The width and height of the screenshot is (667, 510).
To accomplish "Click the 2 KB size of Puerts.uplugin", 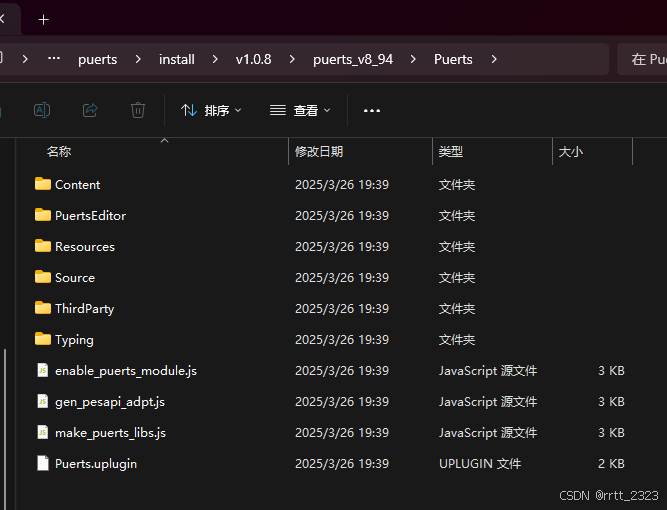I will (611, 464).
